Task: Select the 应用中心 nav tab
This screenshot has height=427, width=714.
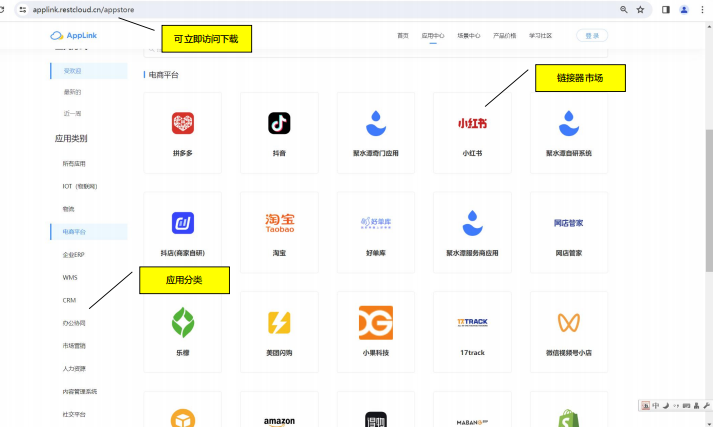Action: 433,36
